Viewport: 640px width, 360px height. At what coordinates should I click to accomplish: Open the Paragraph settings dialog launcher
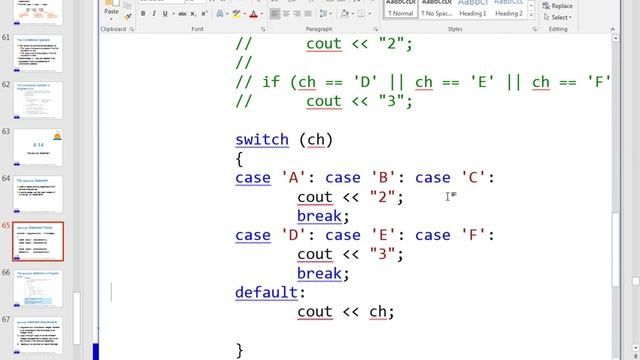point(376,29)
